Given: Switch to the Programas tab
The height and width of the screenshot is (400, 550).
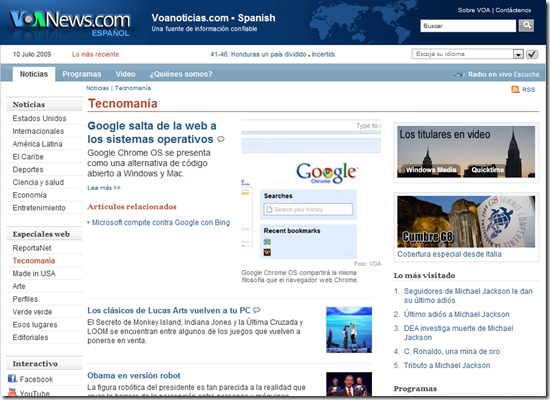Looking at the screenshot, I should [x=82, y=74].
